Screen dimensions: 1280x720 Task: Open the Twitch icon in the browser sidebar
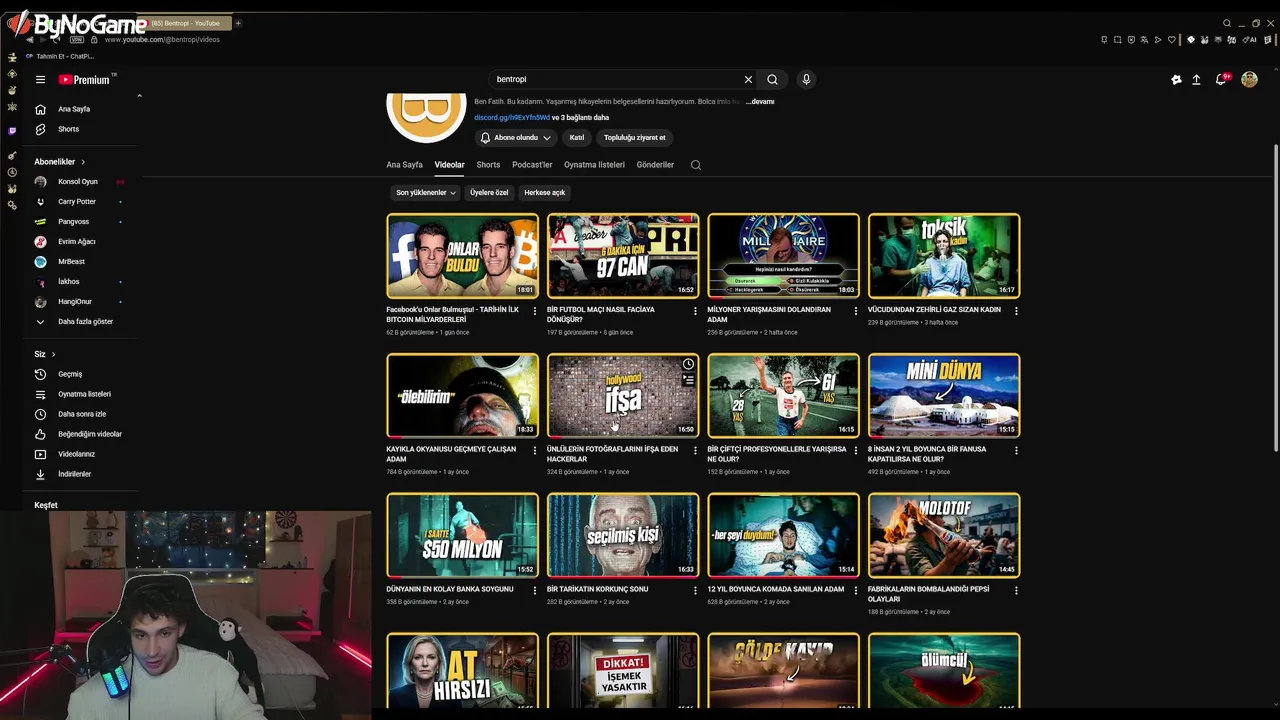coord(12,131)
